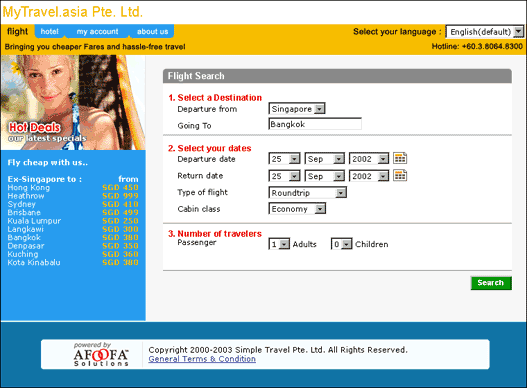
Task: Open the departure month Sep dropdown
Action: pos(325,159)
